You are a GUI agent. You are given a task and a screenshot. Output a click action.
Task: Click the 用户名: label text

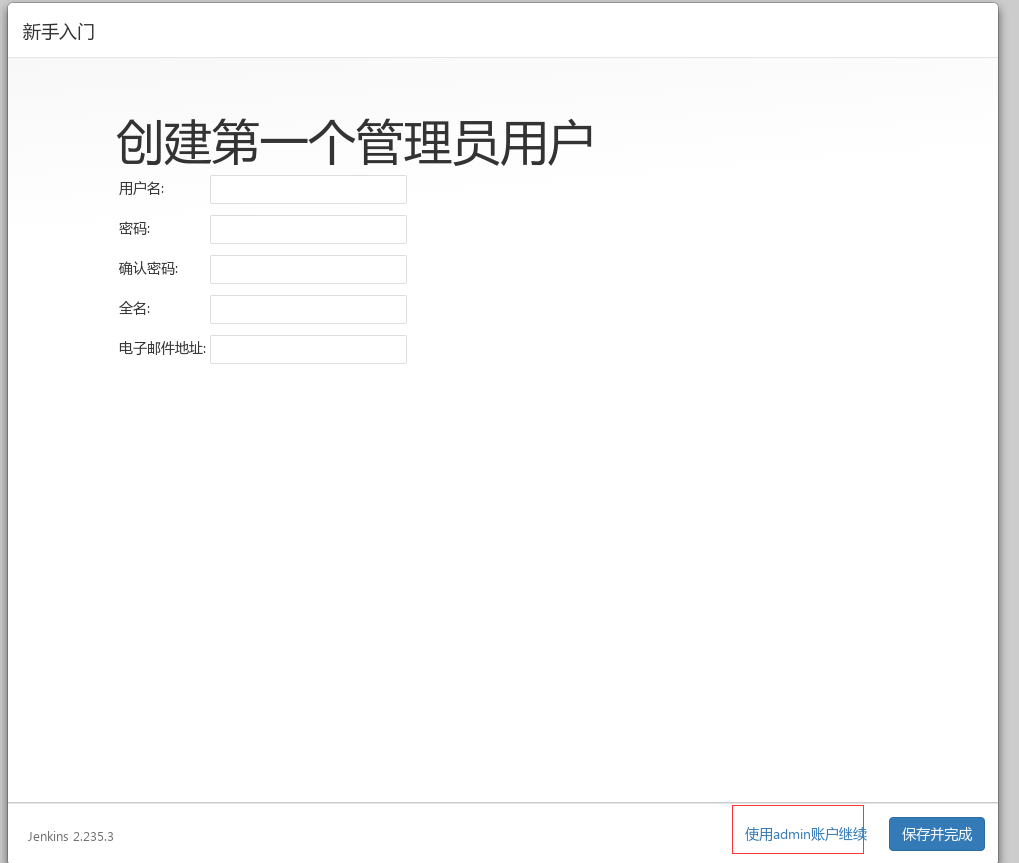tap(141, 189)
